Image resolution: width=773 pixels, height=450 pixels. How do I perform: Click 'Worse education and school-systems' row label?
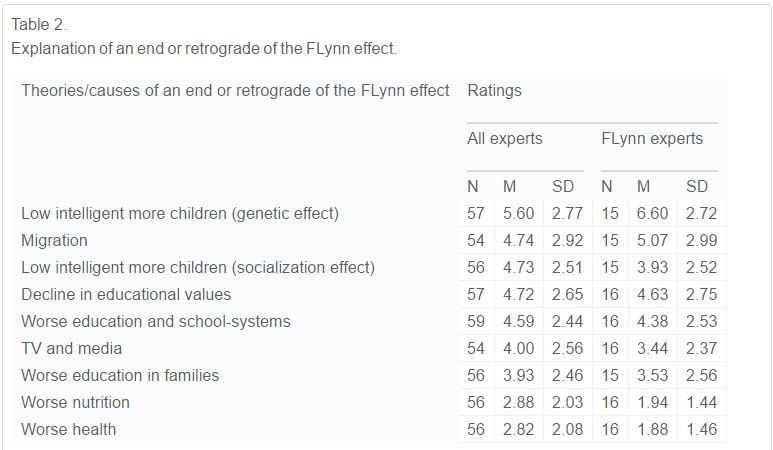(155, 321)
